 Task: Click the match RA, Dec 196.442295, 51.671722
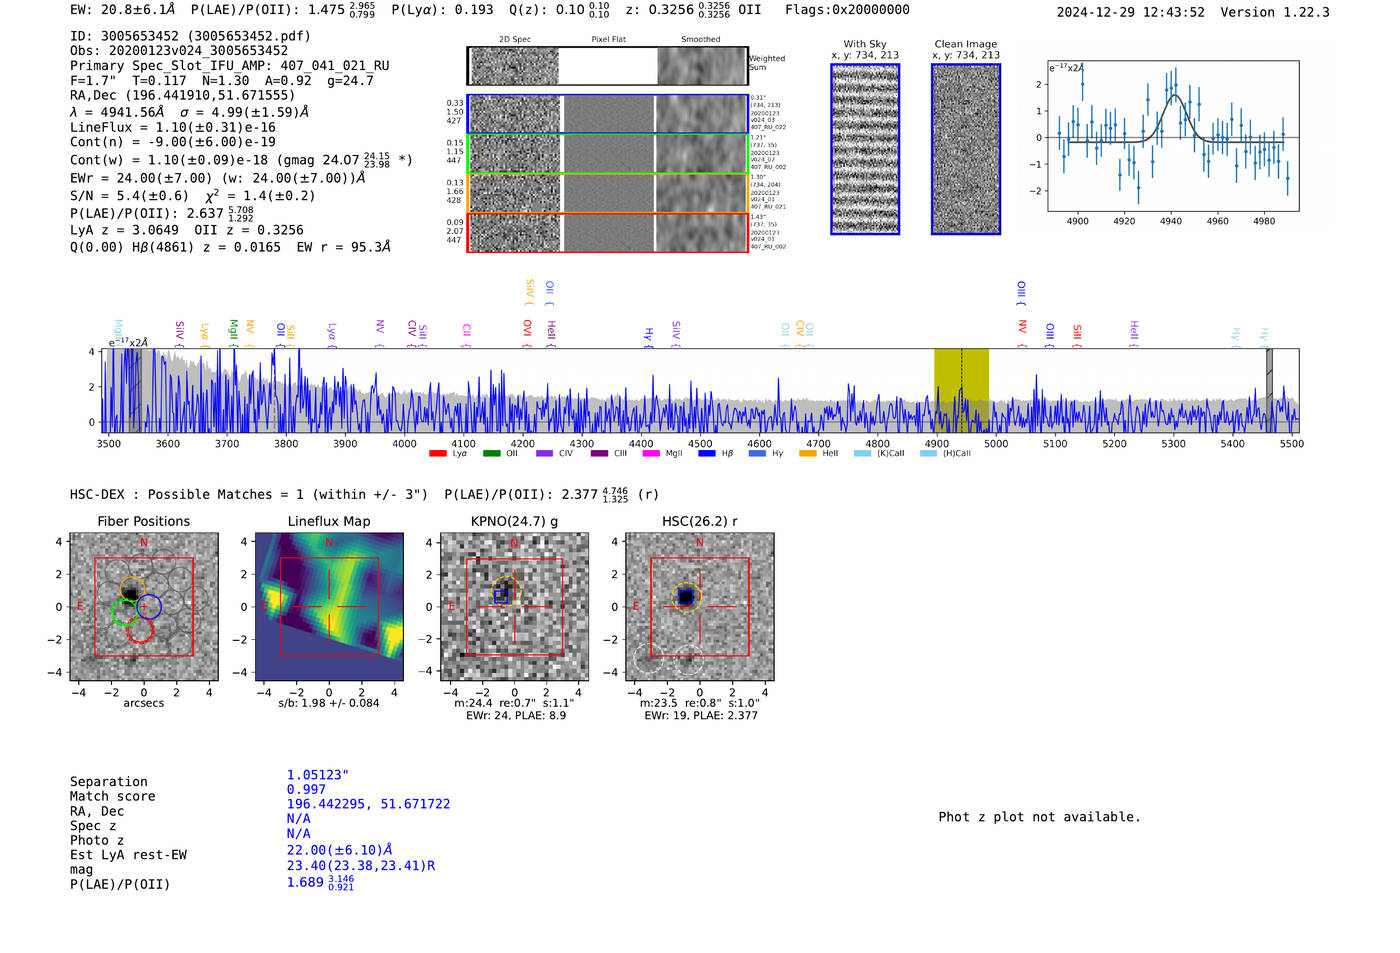pyautogui.click(x=369, y=804)
